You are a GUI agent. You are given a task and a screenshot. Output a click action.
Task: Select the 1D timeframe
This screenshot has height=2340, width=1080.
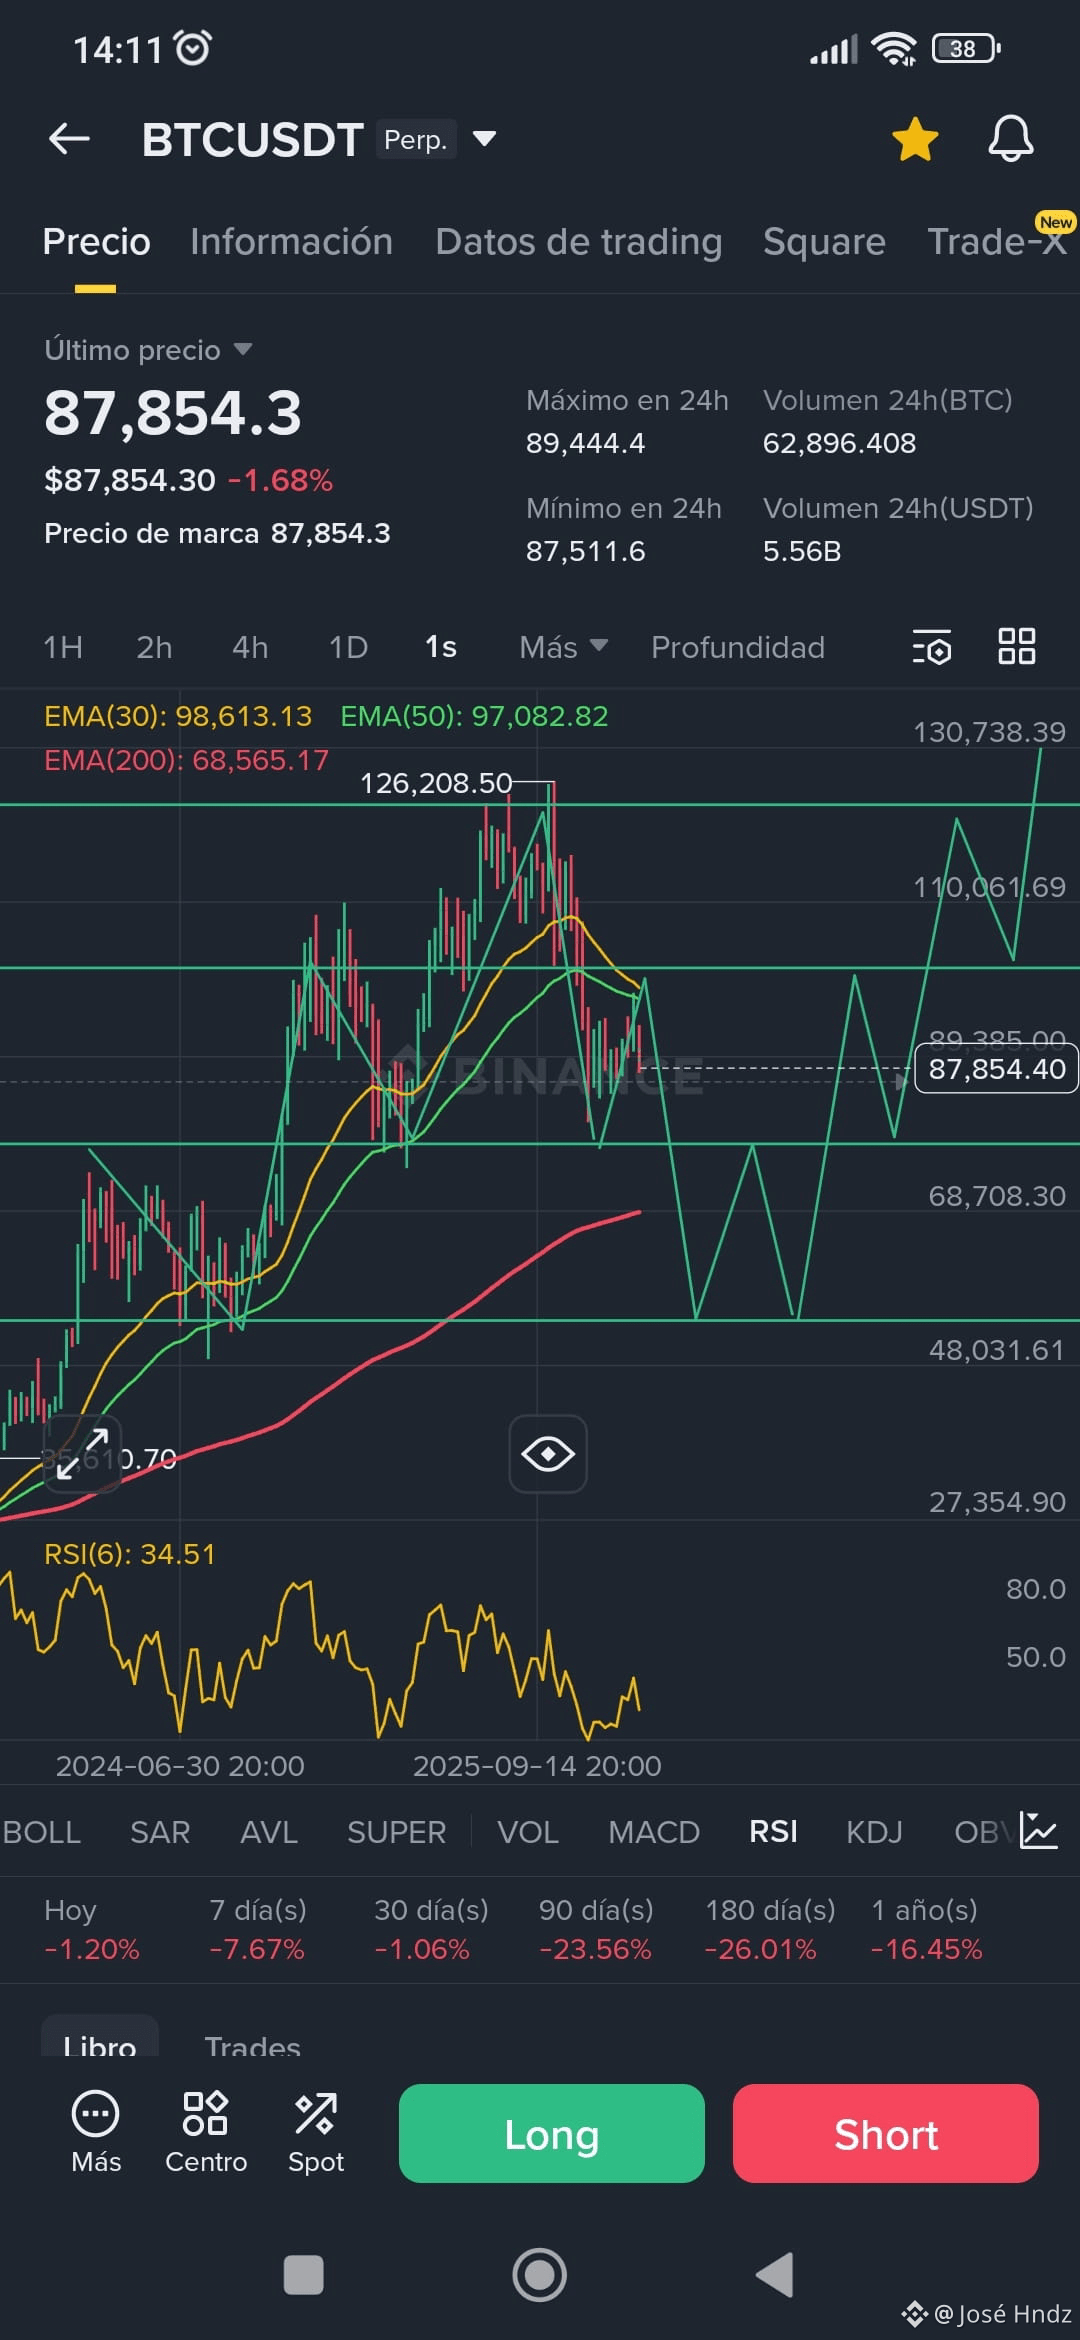pos(348,648)
